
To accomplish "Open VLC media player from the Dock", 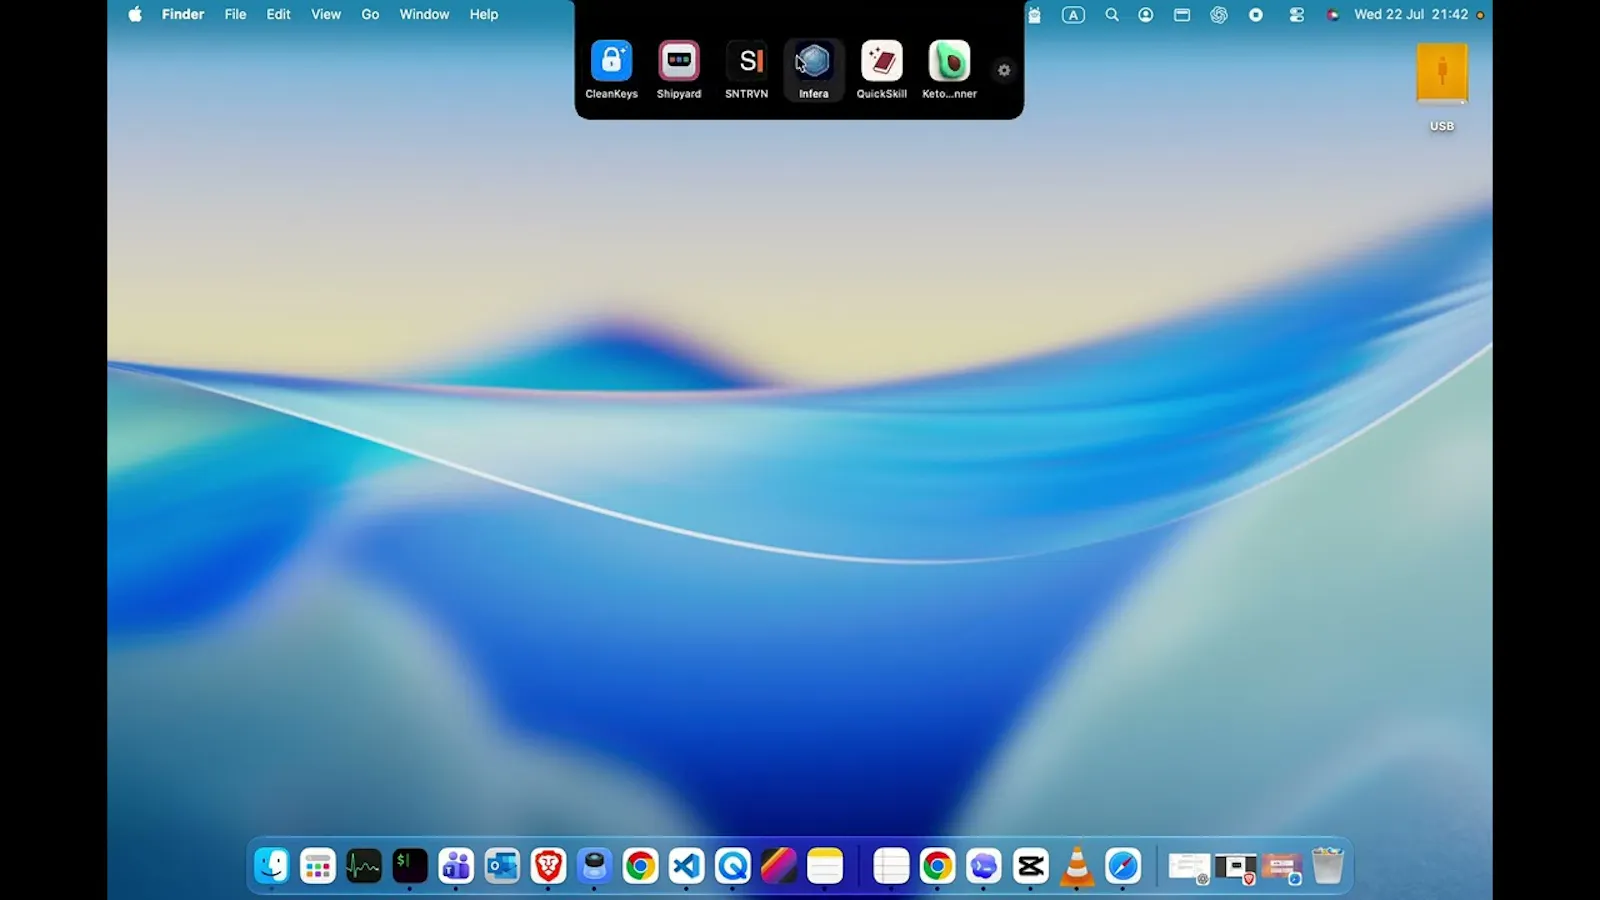I will tap(1077, 865).
